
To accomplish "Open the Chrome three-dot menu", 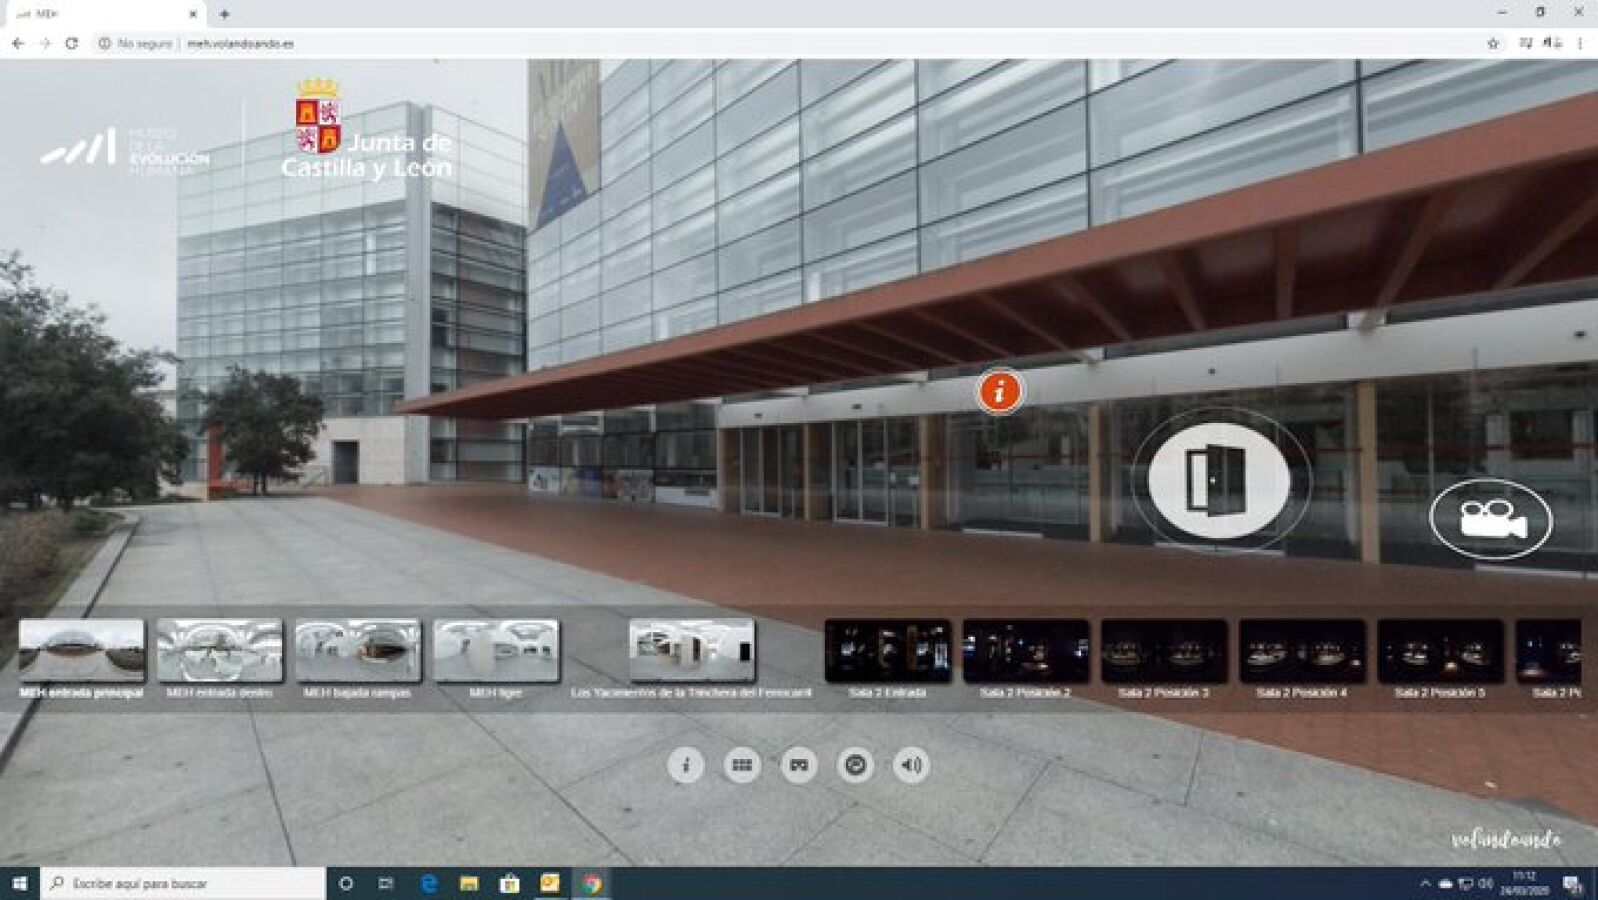I will pyautogui.click(x=1580, y=43).
